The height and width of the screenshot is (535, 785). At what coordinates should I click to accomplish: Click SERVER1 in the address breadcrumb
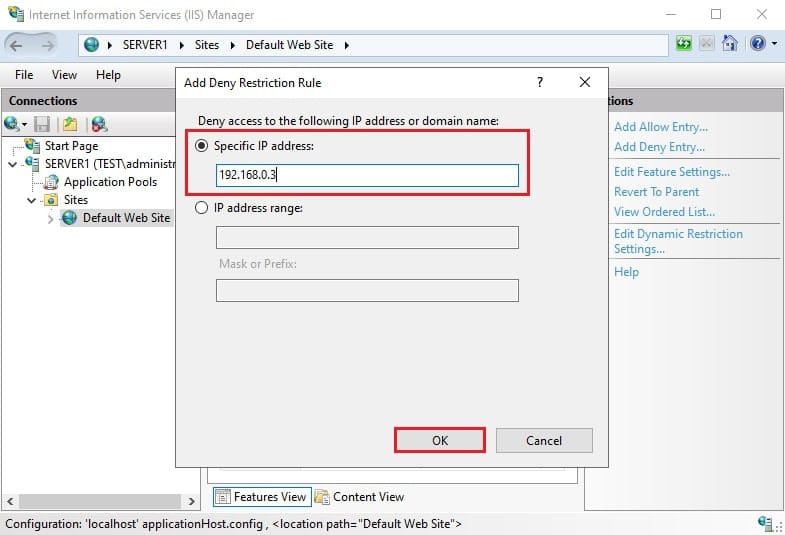coord(145,45)
